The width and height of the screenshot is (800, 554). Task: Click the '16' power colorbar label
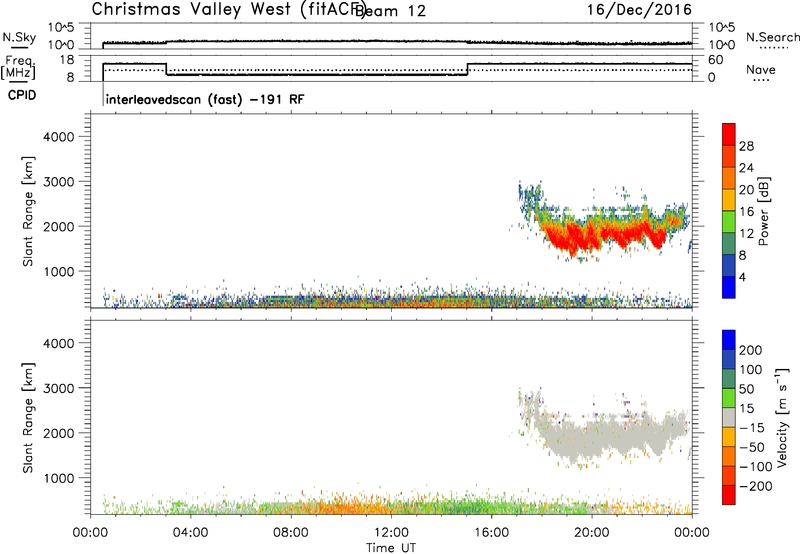coord(746,212)
